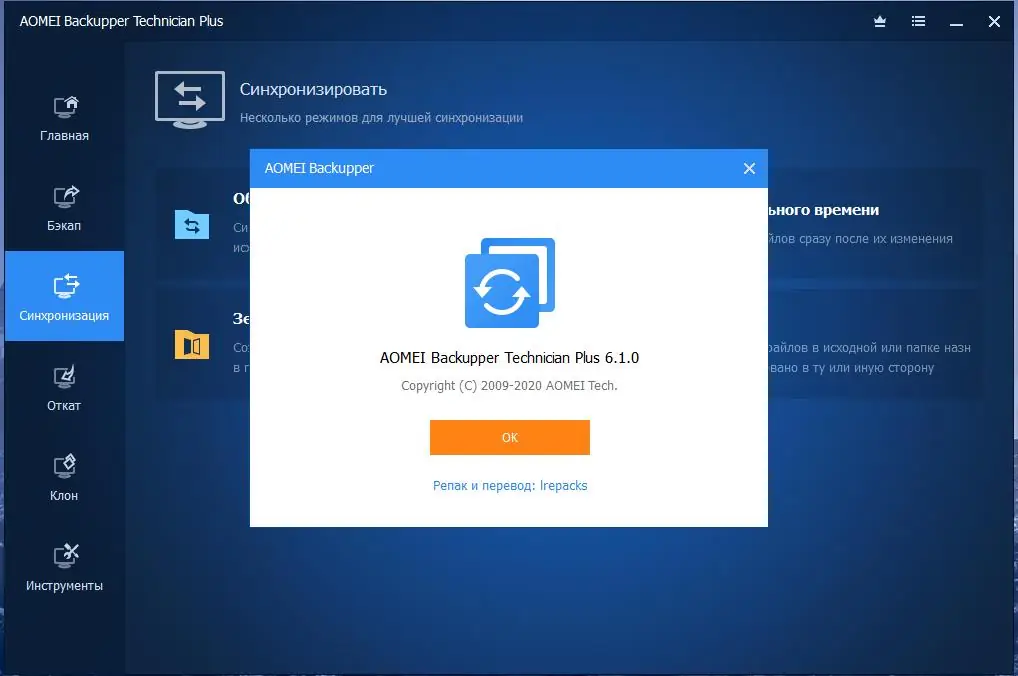Open the hamburger menu in the title bar
This screenshot has height=676, width=1018.
(918, 21)
